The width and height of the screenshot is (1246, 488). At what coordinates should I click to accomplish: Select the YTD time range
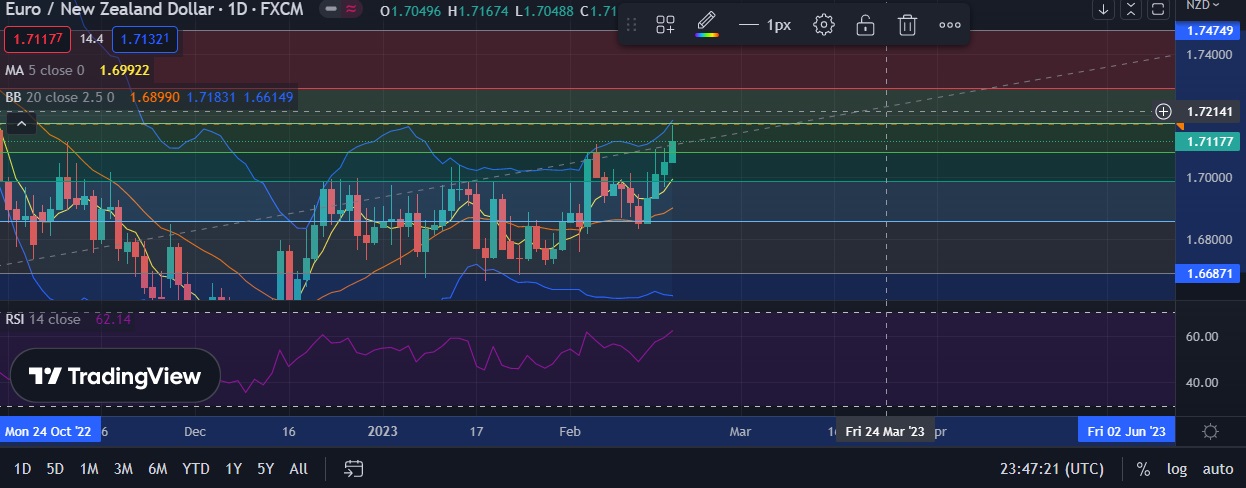pos(195,468)
